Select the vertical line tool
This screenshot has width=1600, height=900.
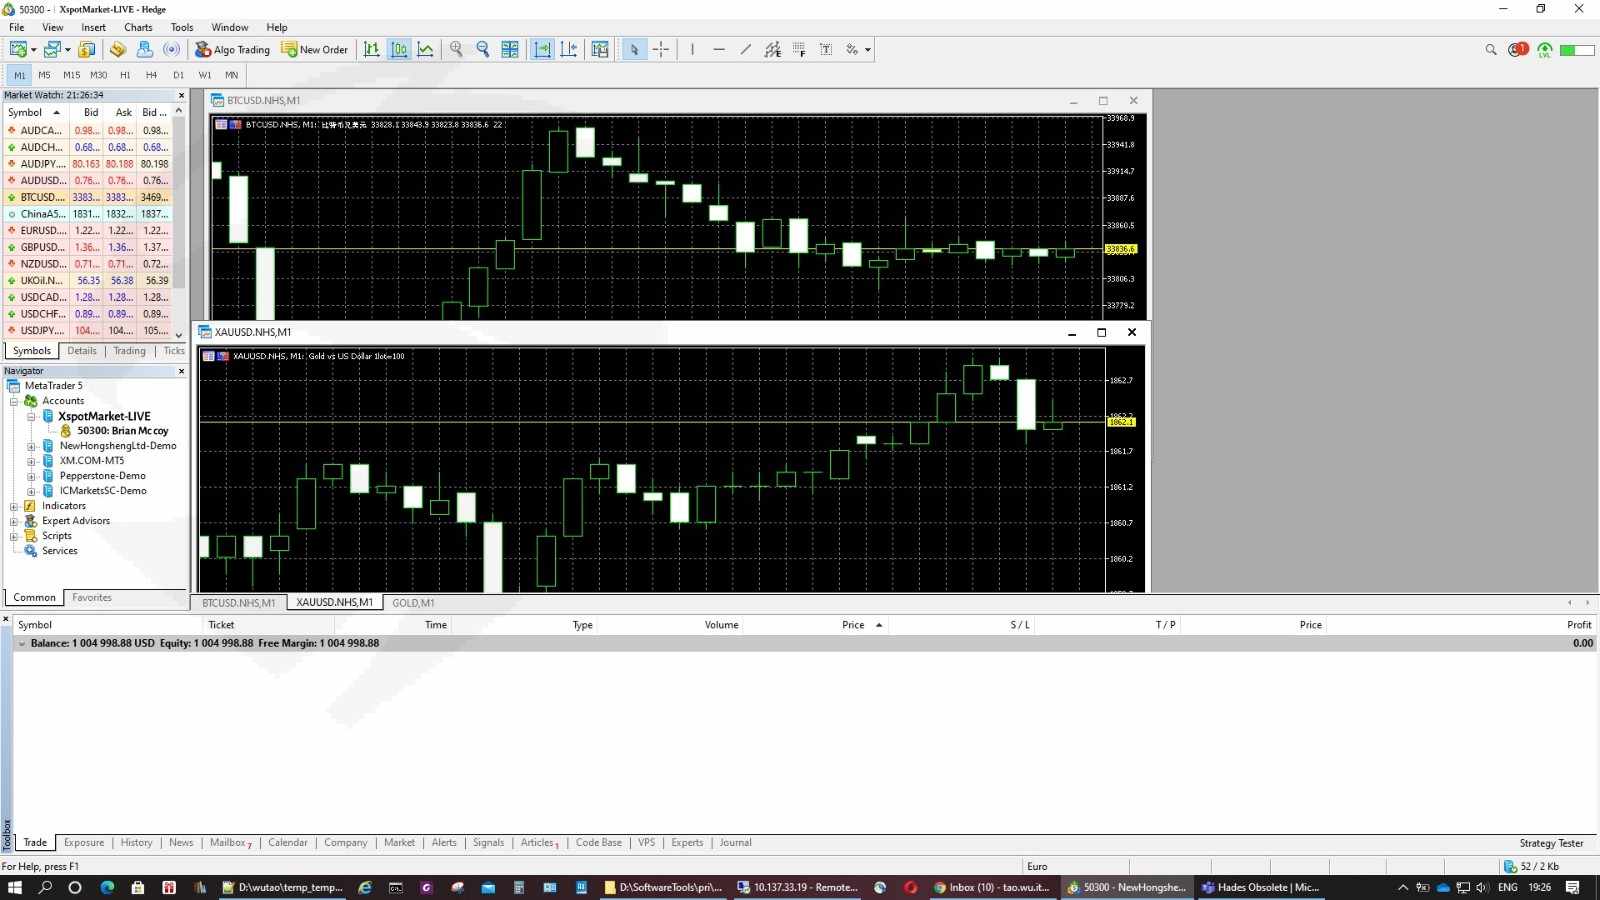[x=692, y=49]
